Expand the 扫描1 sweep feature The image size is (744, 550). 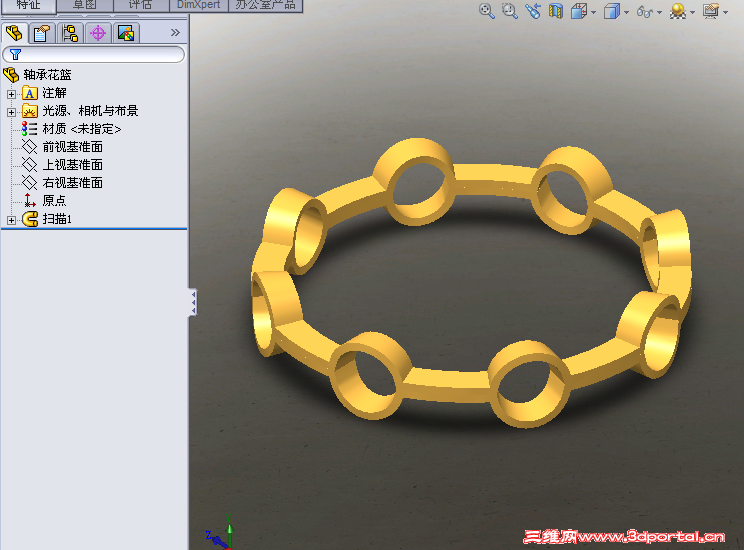11,220
